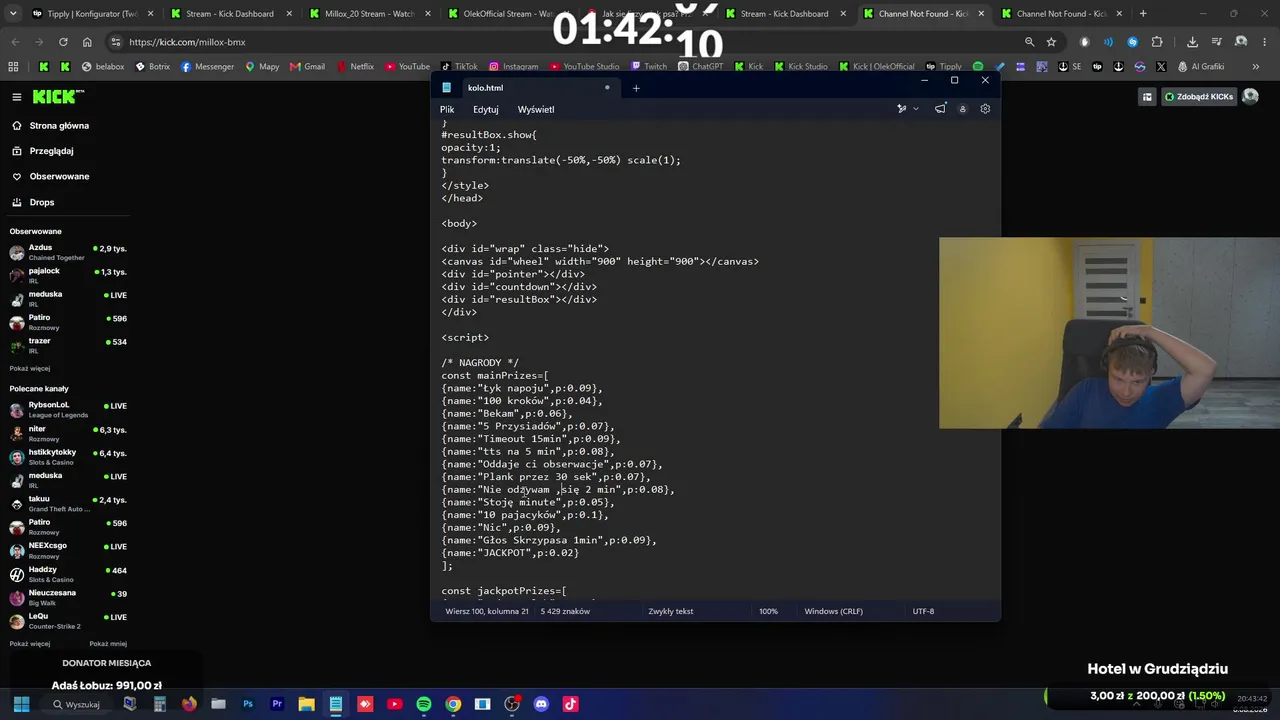The image size is (1280, 720).
Task: Open the Plik menu in Notepad
Action: pyautogui.click(x=447, y=109)
